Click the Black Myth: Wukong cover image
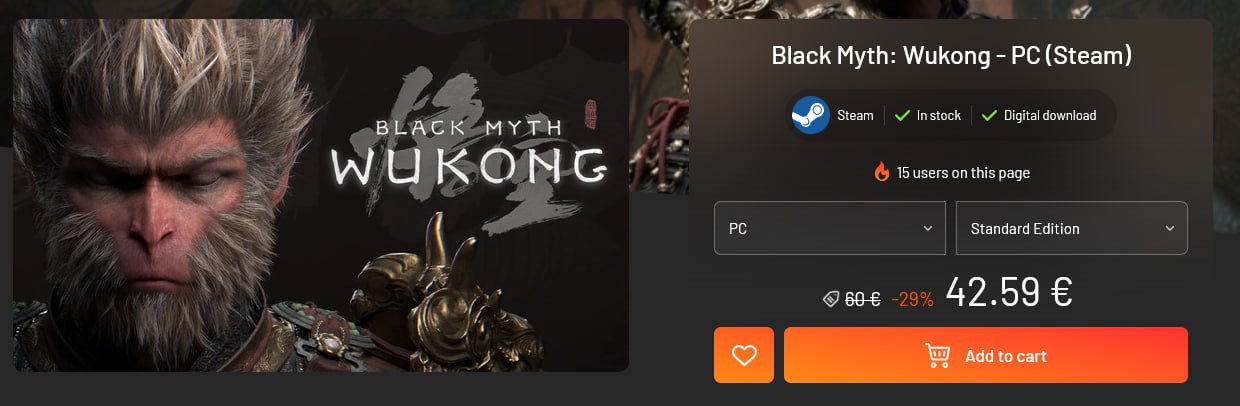 point(321,195)
